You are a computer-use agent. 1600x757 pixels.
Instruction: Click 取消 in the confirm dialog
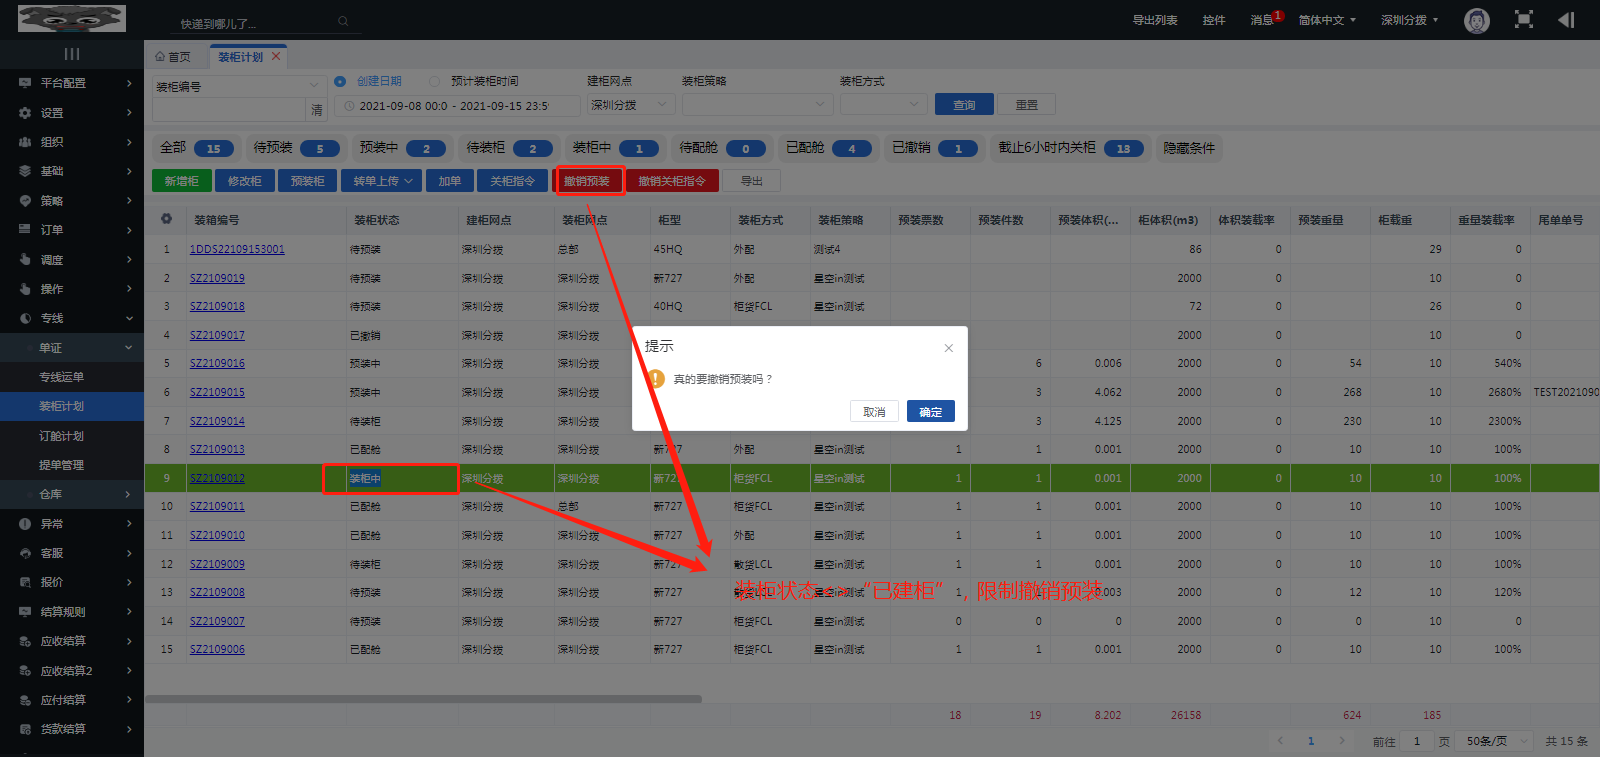tap(874, 411)
